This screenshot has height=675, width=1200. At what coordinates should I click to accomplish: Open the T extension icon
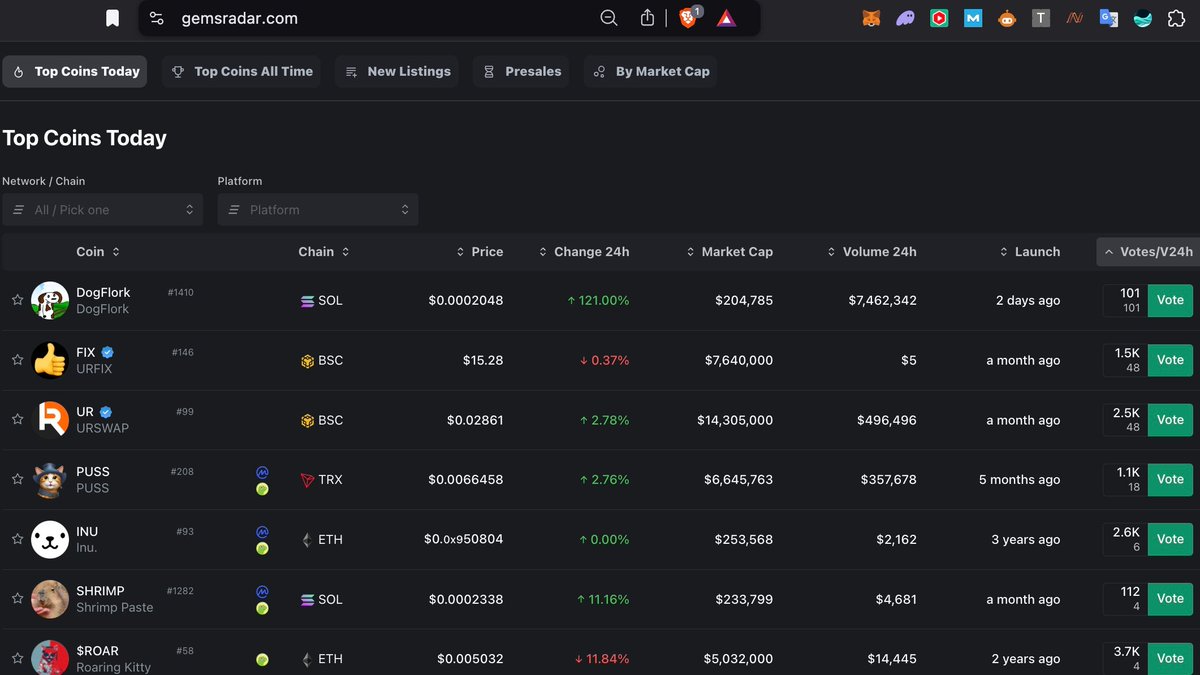click(1041, 18)
